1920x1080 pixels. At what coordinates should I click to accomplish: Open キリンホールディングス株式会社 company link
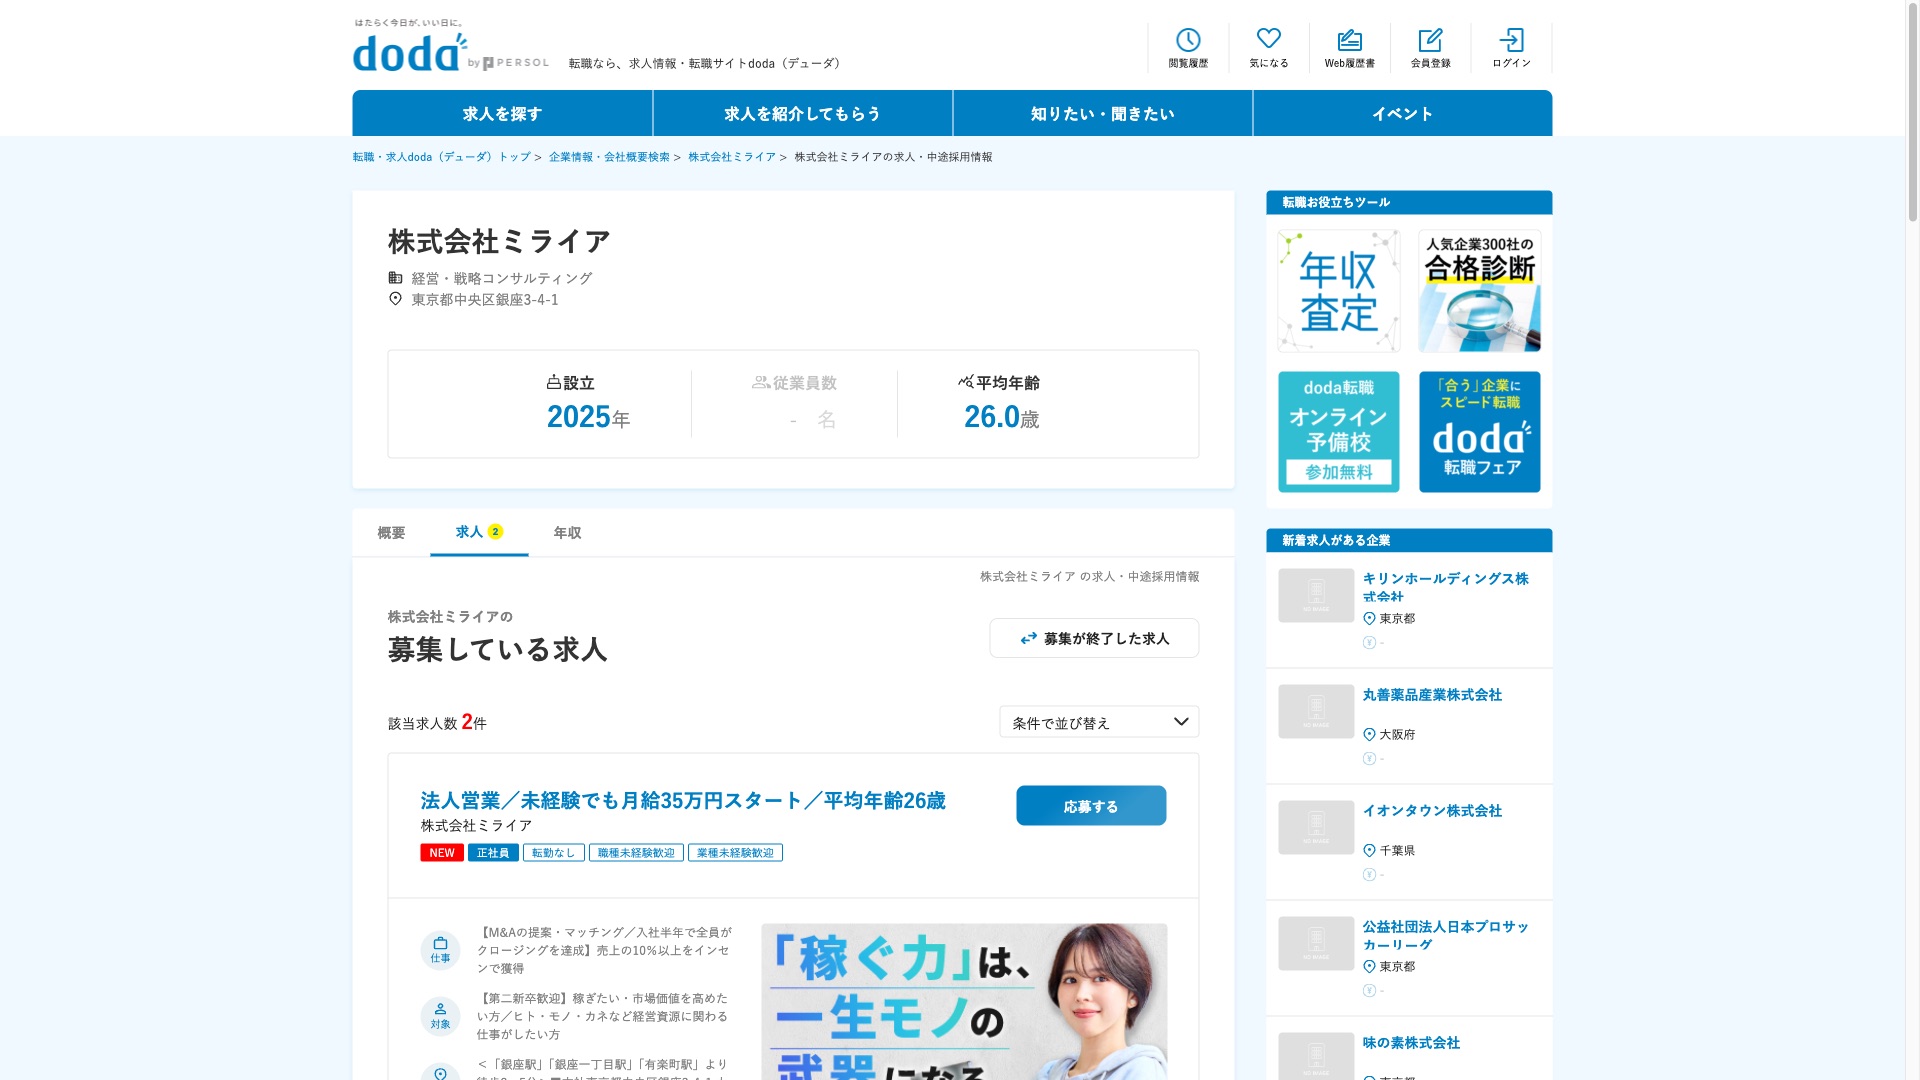pos(1445,587)
